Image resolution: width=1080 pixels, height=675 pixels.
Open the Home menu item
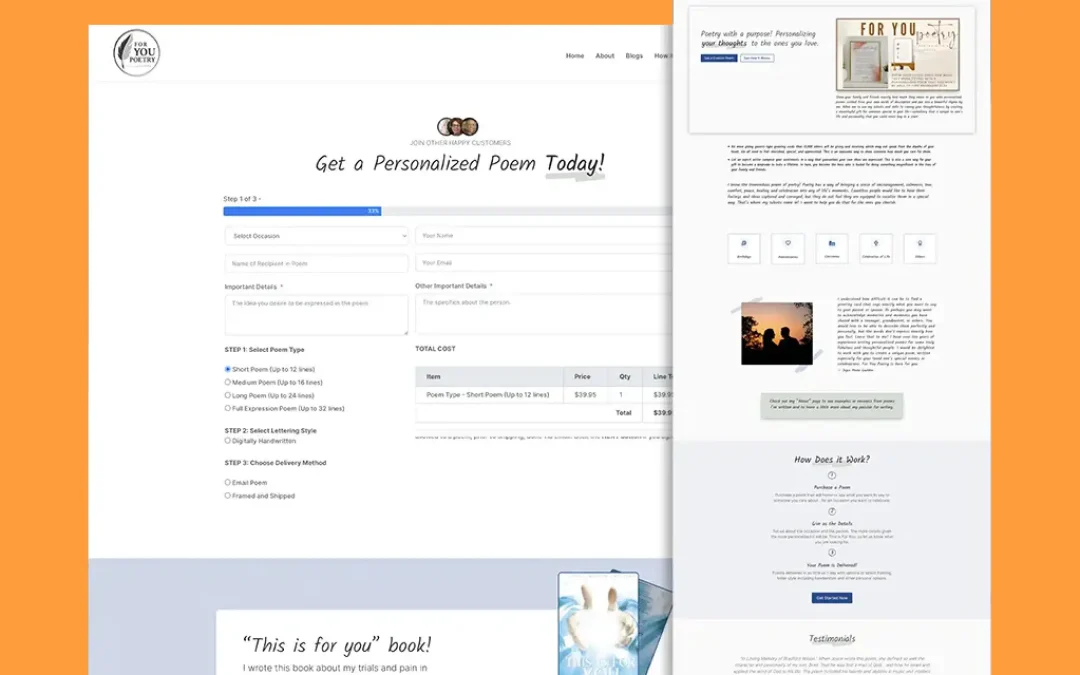pyautogui.click(x=574, y=56)
